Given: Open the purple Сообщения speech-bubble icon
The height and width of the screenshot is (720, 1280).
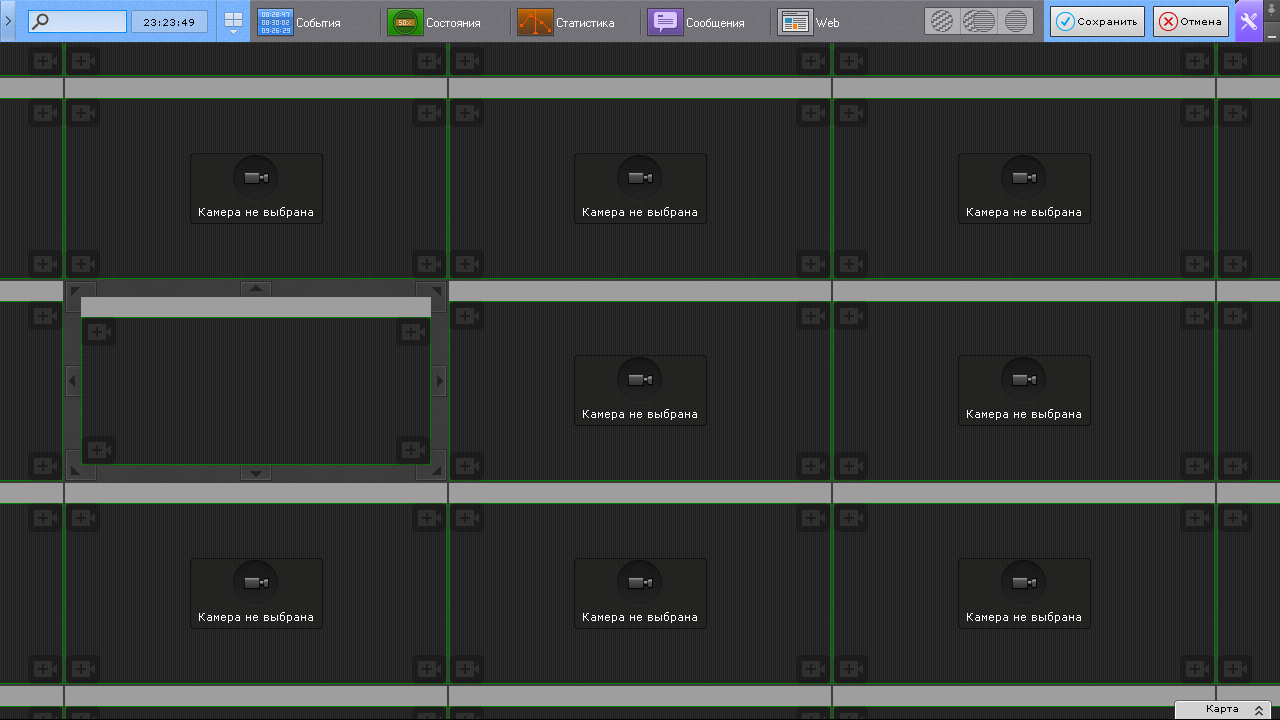Looking at the screenshot, I should click(665, 22).
